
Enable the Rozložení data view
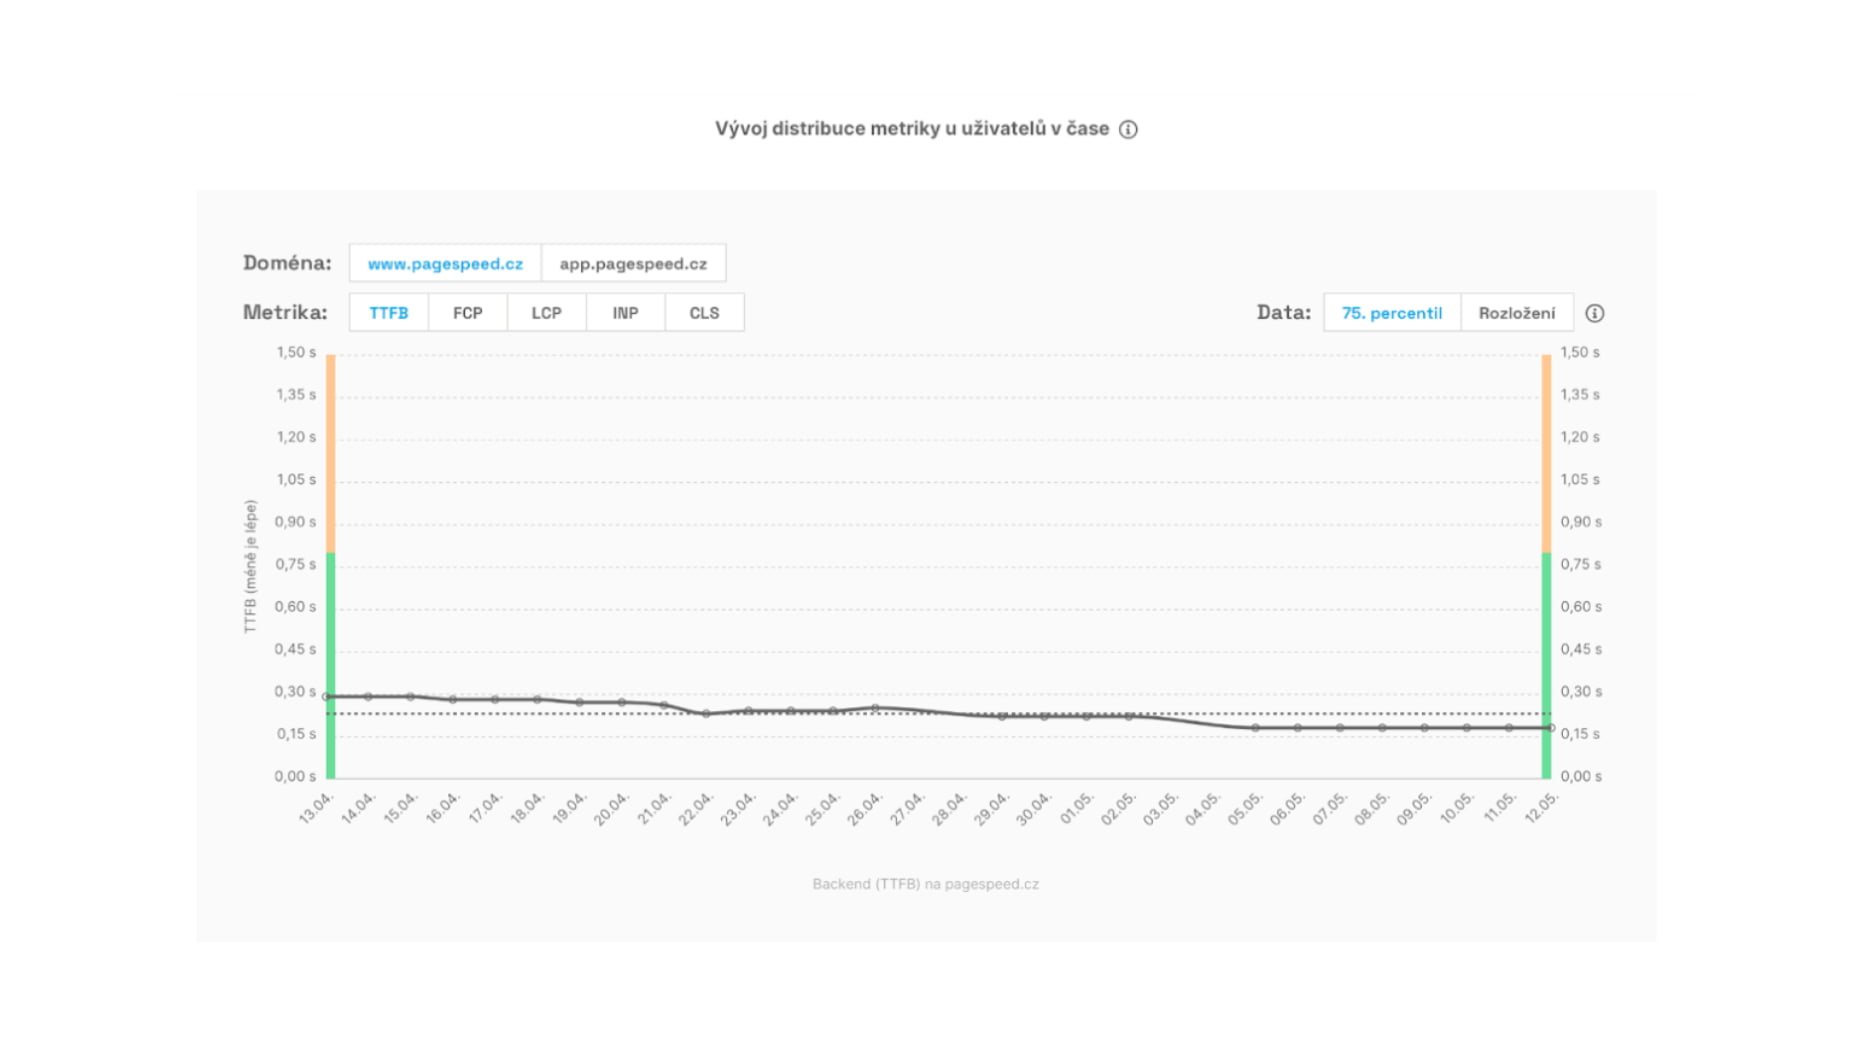pos(1516,312)
